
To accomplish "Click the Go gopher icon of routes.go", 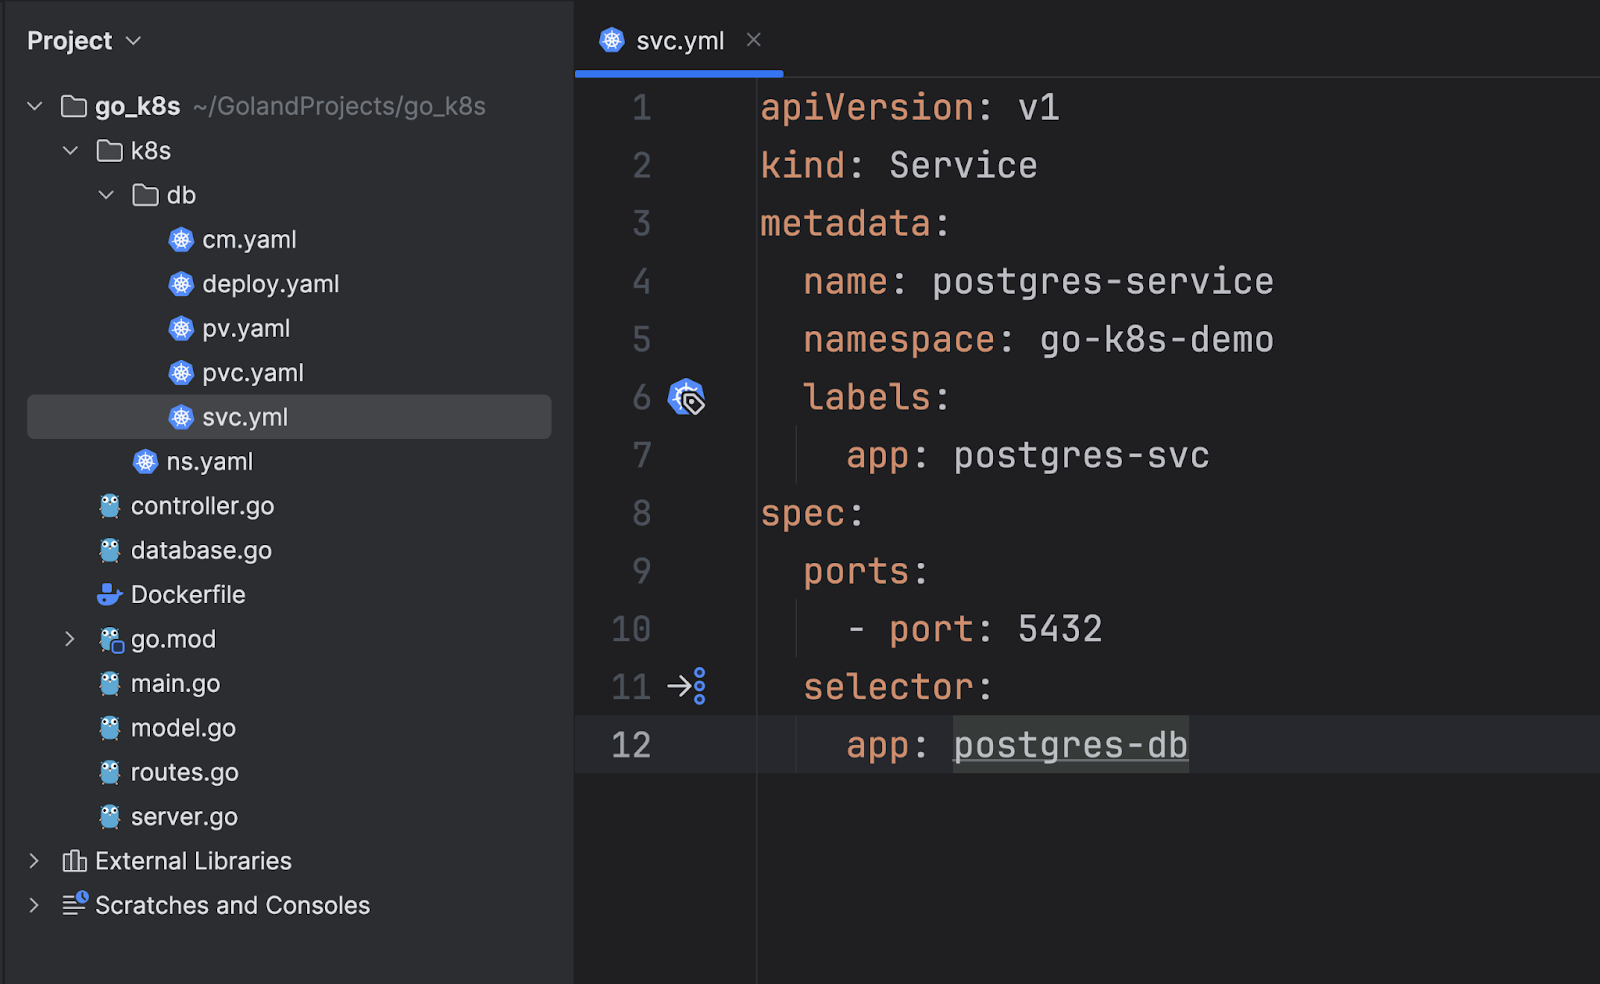I will (x=110, y=772).
